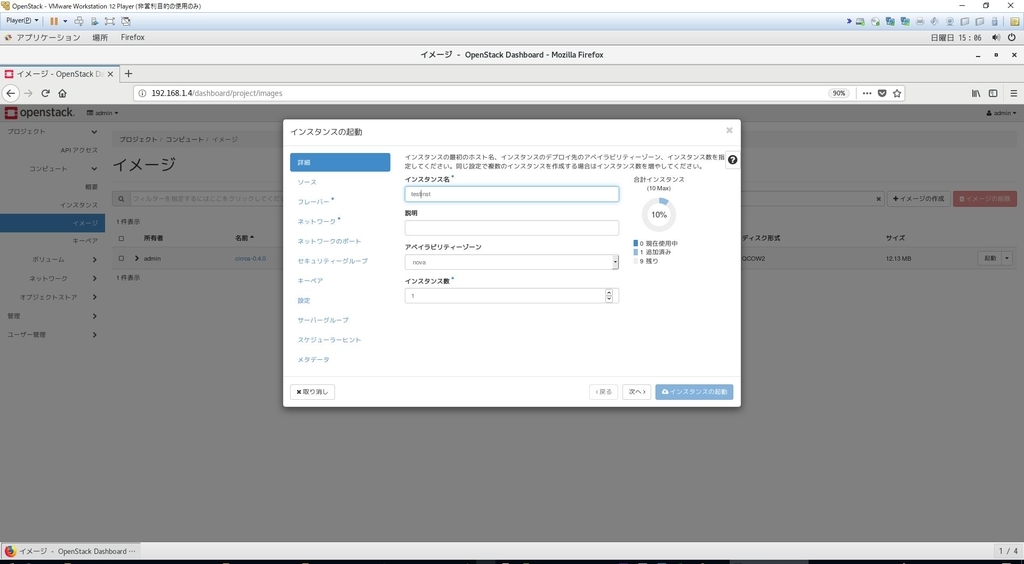
Task: Click the VMware hard disk device icon
Action: click(x=861, y=21)
